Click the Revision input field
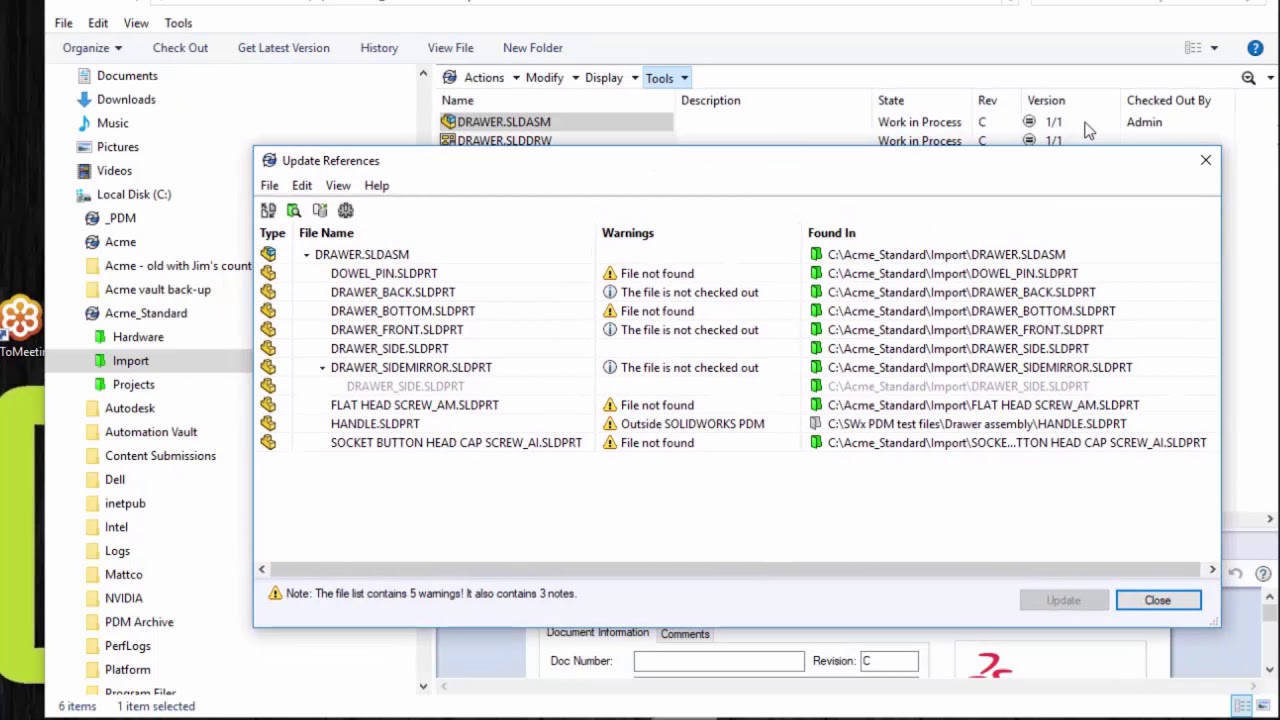Image resolution: width=1280 pixels, height=720 pixels. click(x=889, y=661)
